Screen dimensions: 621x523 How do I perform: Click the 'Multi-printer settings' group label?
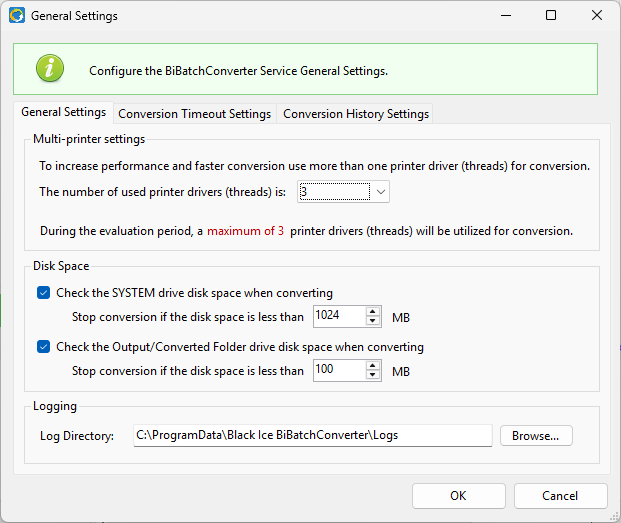point(89,139)
